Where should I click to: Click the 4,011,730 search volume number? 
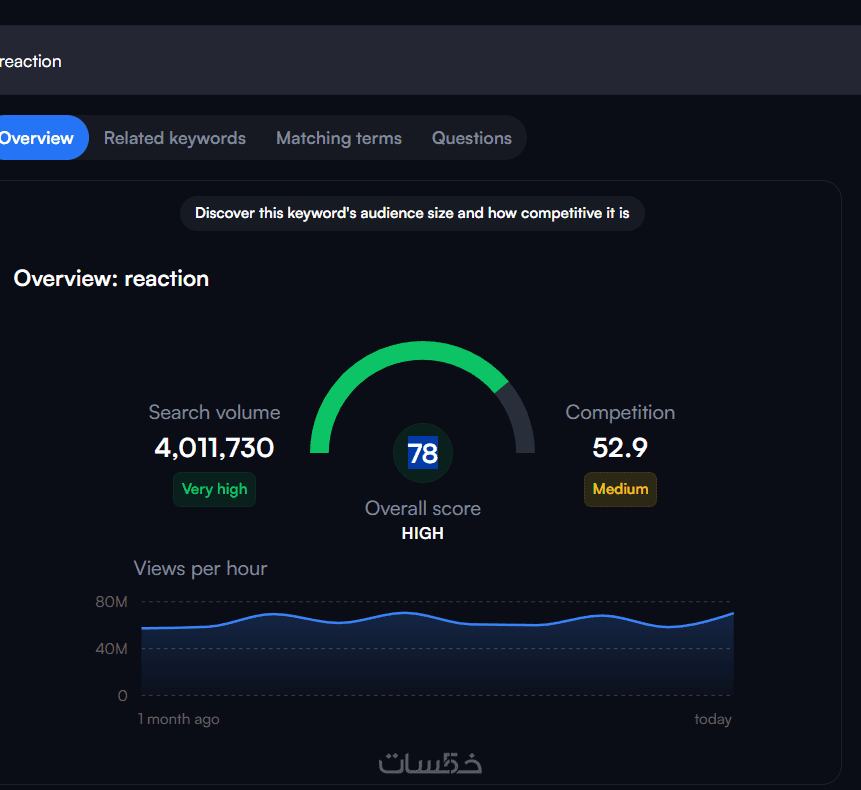click(x=214, y=448)
